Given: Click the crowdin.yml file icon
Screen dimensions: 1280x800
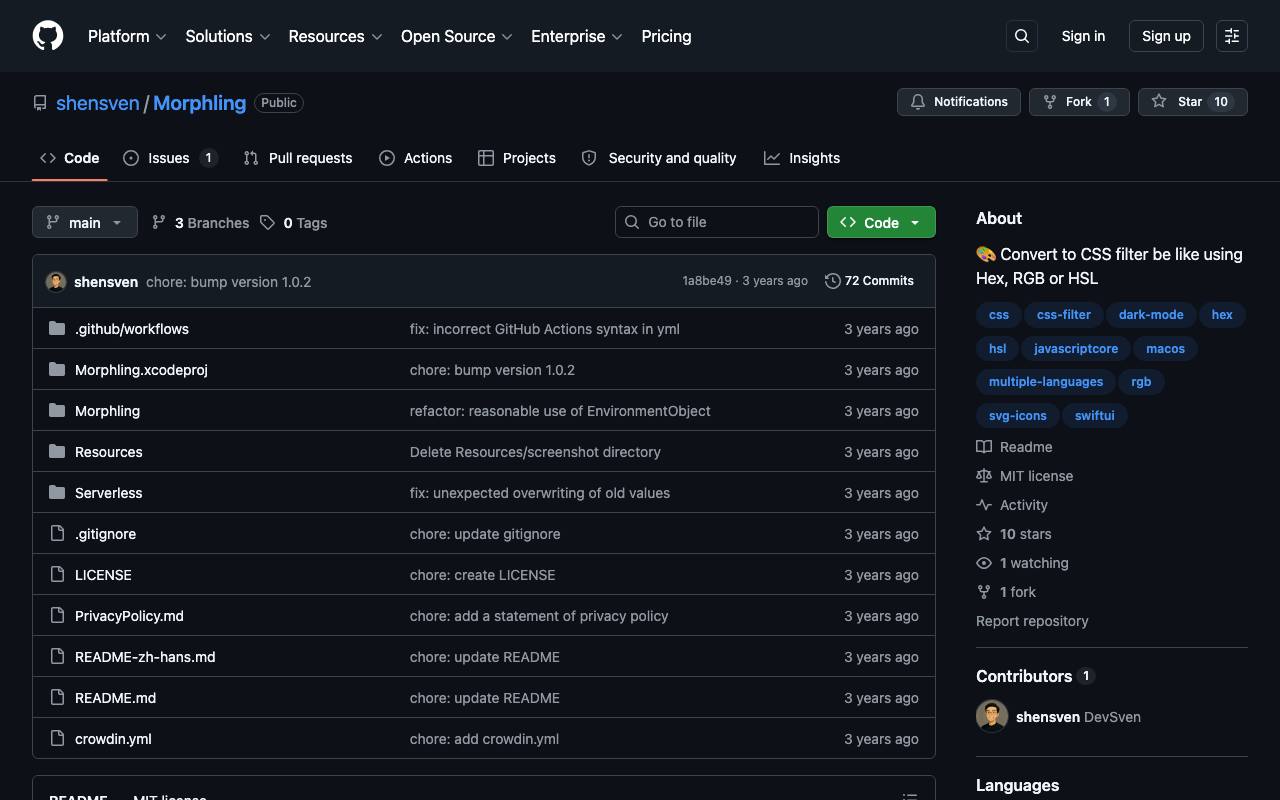Looking at the screenshot, I should click(57, 739).
